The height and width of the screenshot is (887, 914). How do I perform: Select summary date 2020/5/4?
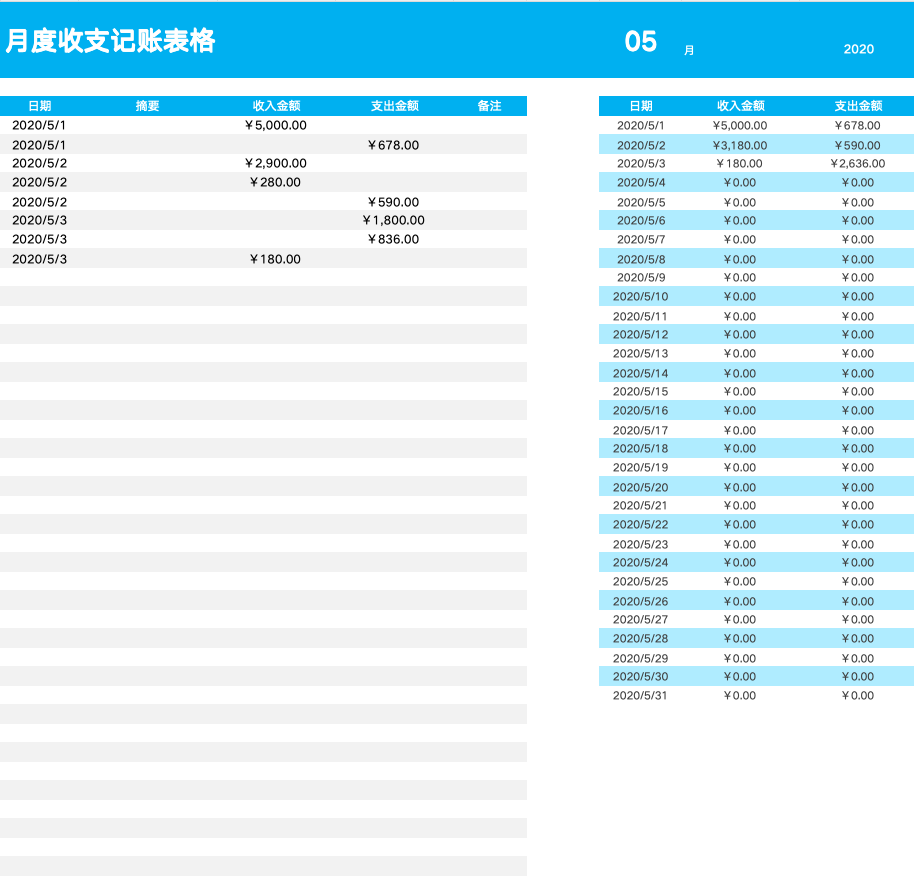click(x=641, y=183)
